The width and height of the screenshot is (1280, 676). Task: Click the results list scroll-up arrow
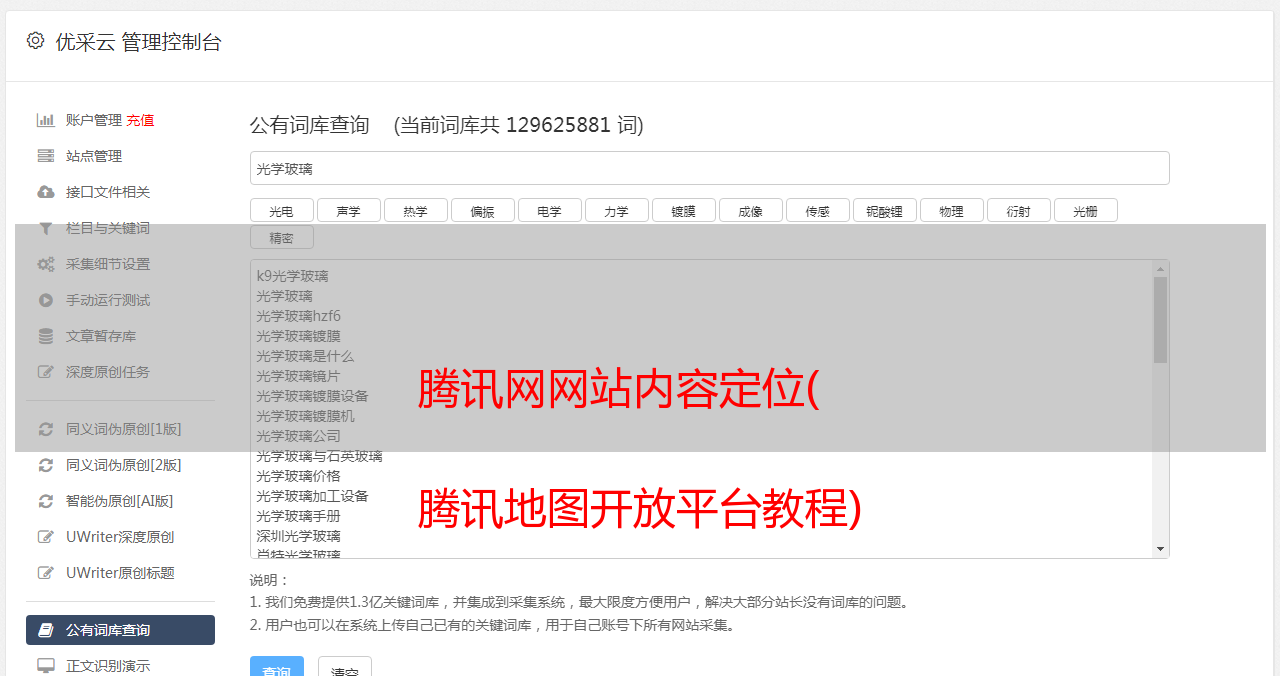[1160, 268]
